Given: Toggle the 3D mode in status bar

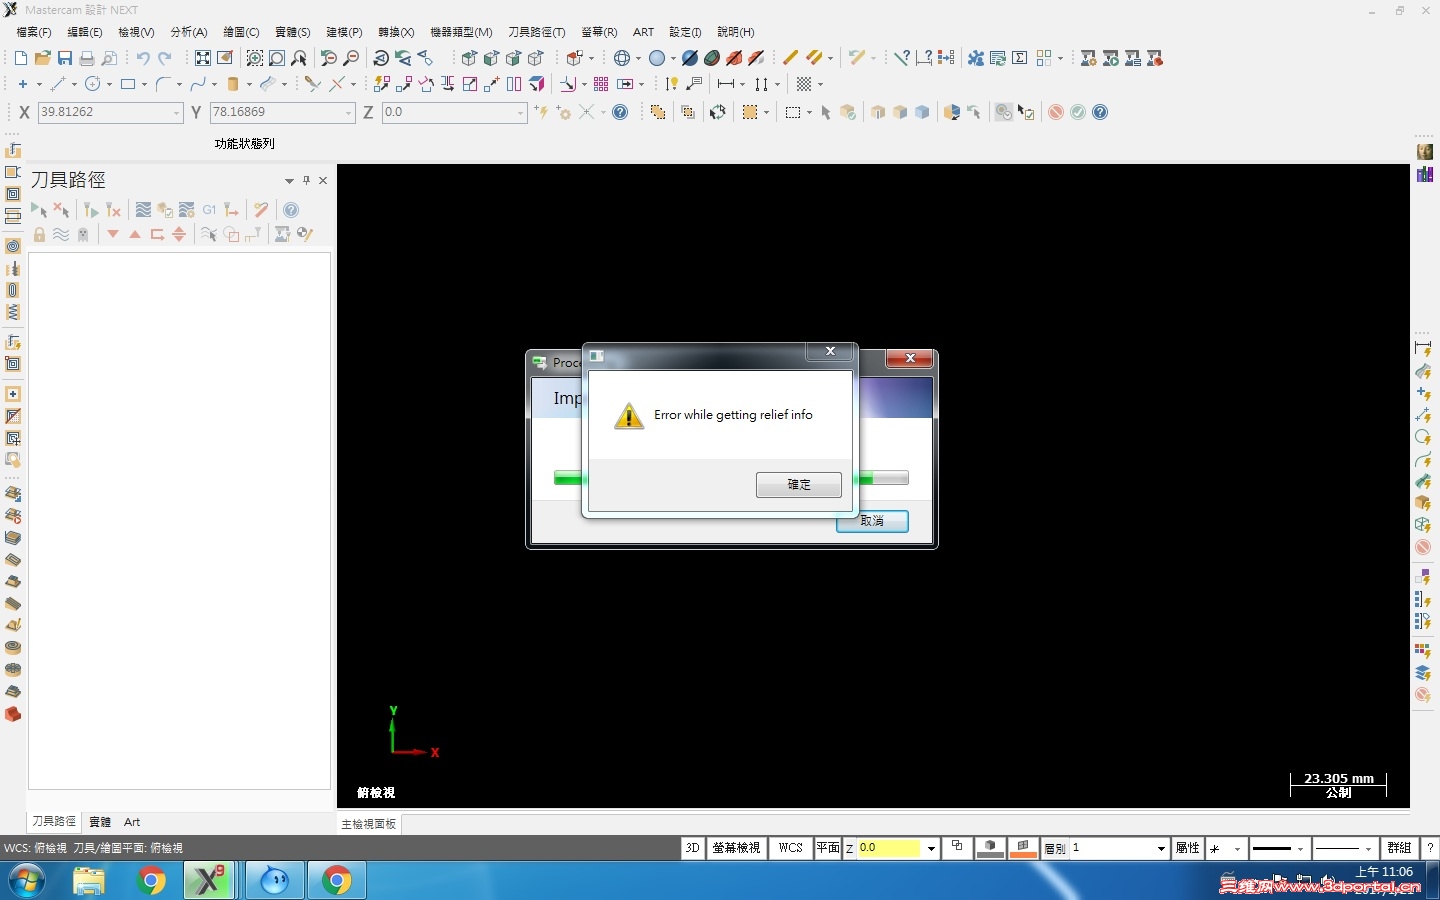Looking at the screenshot, I should point(692,848).
